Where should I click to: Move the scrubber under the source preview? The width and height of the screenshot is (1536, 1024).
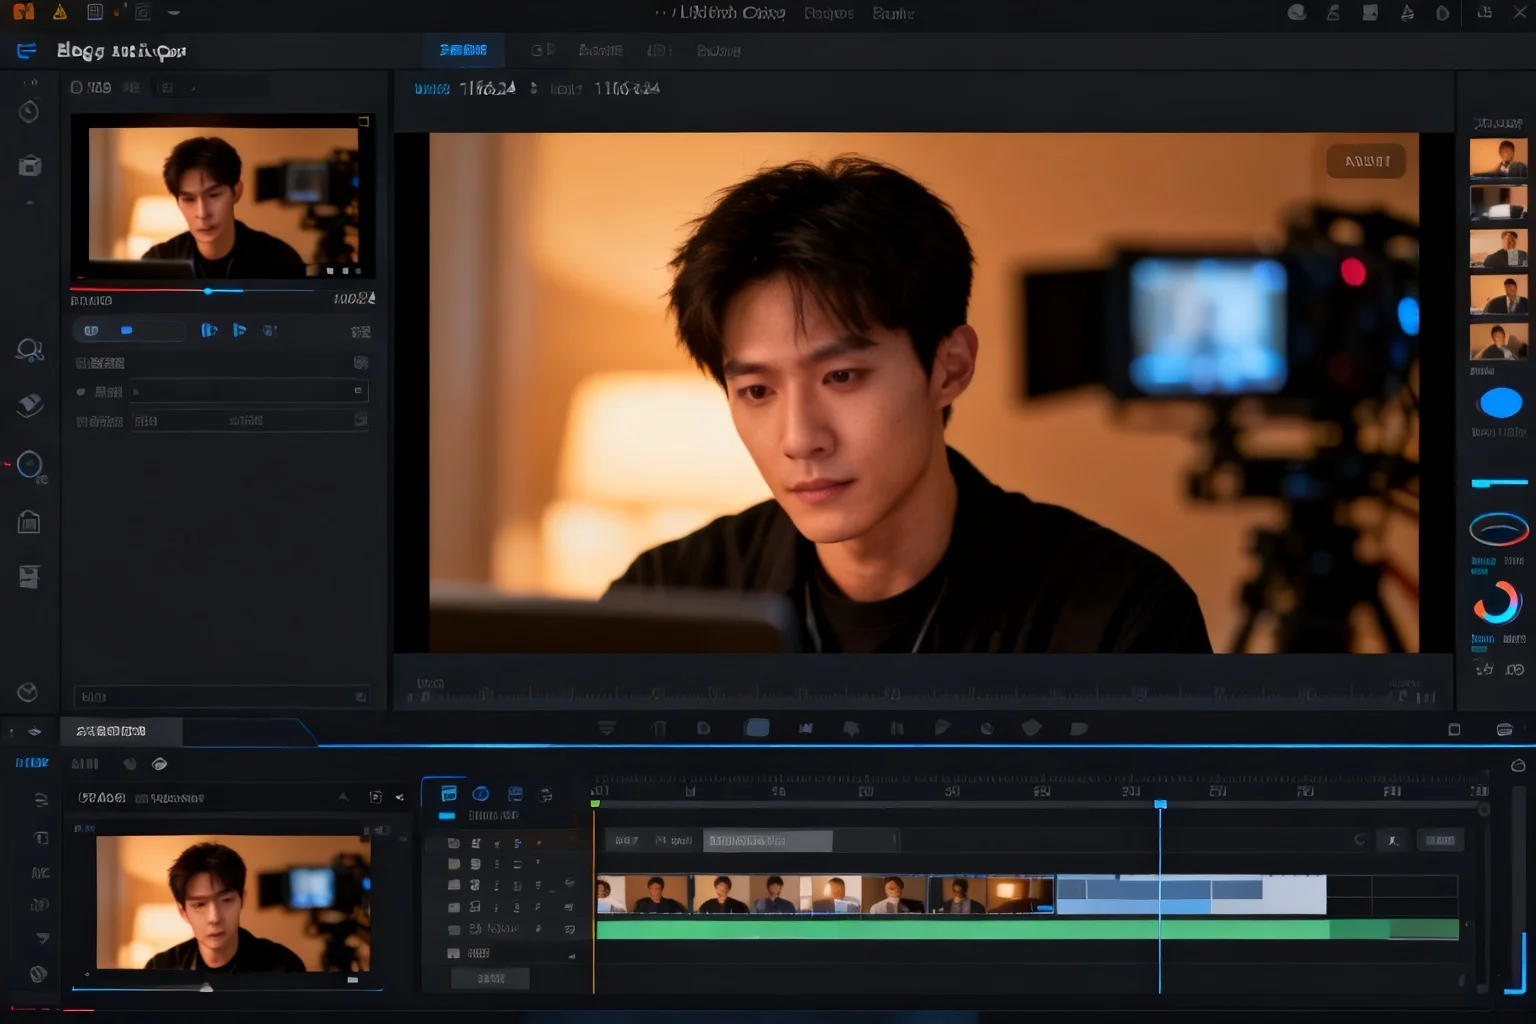(208, 291)
